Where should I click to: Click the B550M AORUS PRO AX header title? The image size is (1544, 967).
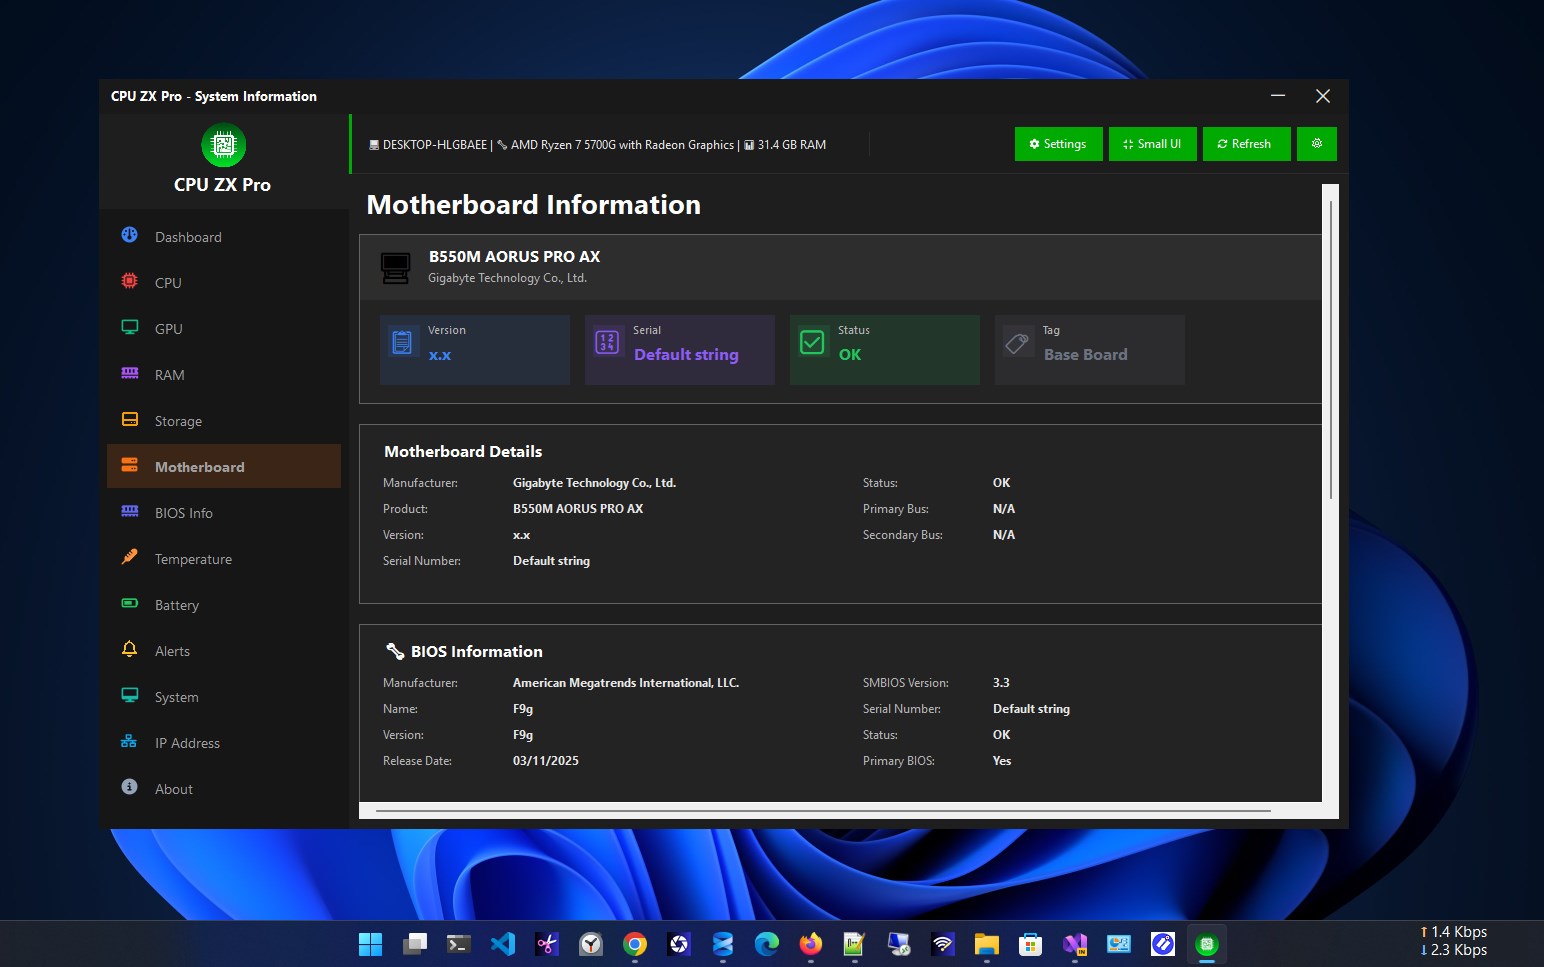click(x=514, y=257)
